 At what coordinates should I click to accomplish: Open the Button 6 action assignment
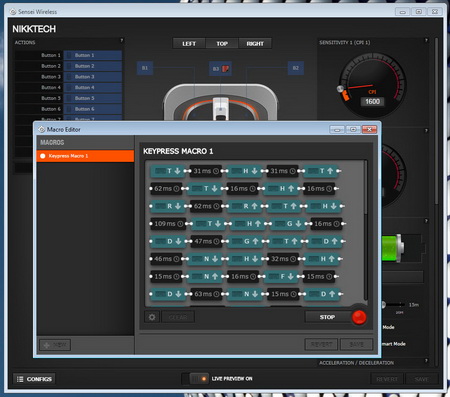(93, 109)
